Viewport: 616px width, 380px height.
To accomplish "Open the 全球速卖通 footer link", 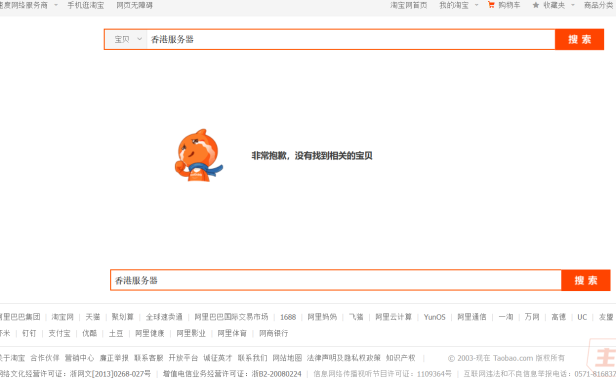I will [164, 317].
